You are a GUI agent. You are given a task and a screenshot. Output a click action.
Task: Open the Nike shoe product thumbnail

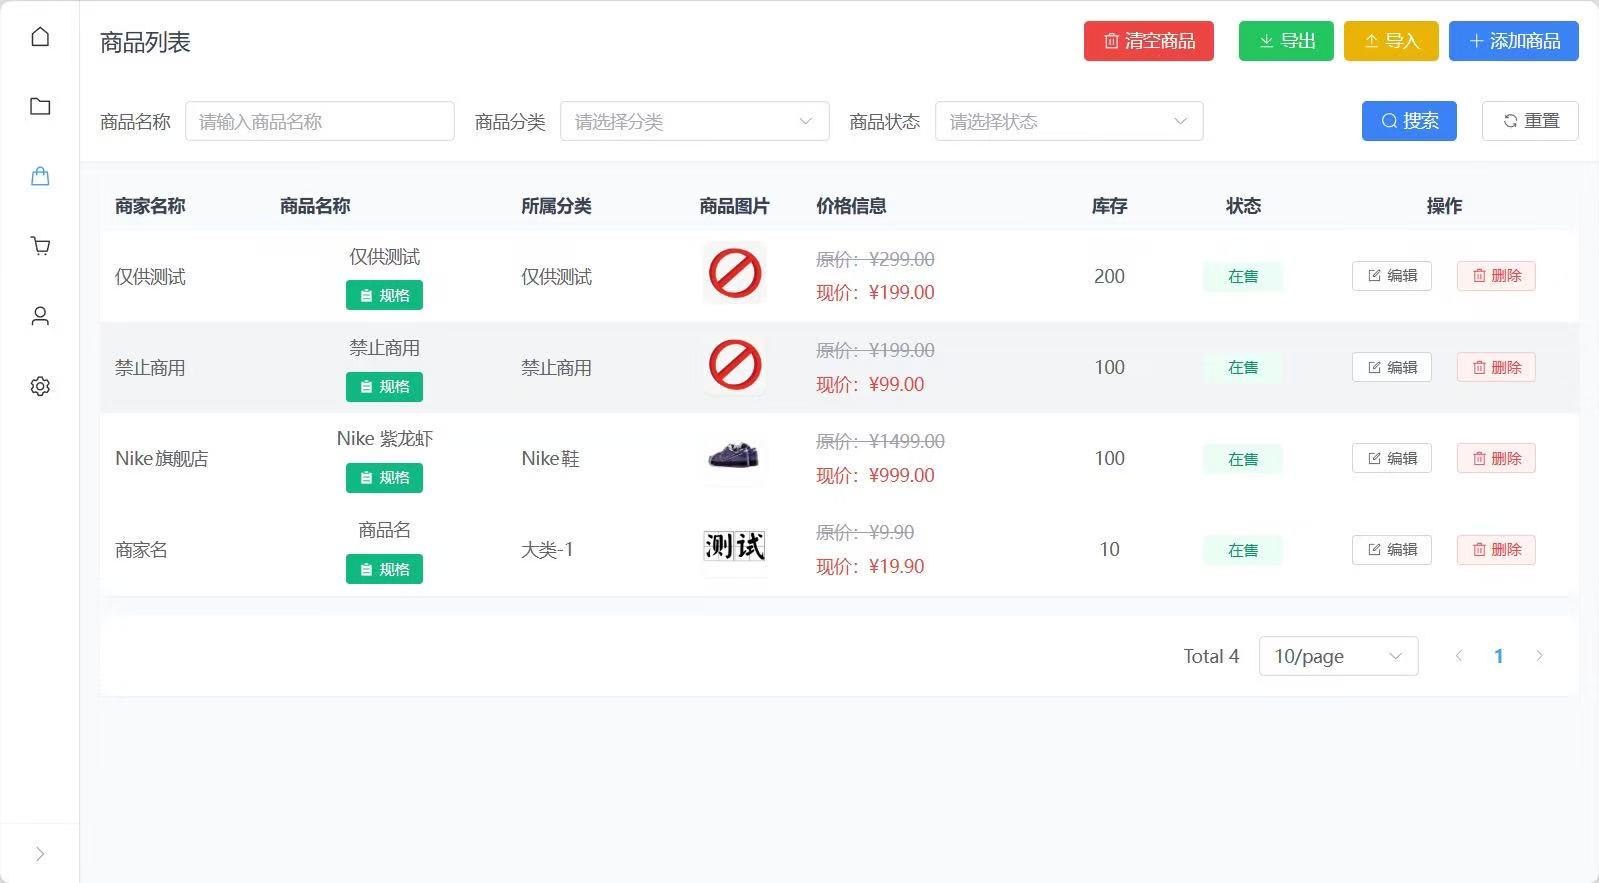pyautogui.click(x=735, y=456)
